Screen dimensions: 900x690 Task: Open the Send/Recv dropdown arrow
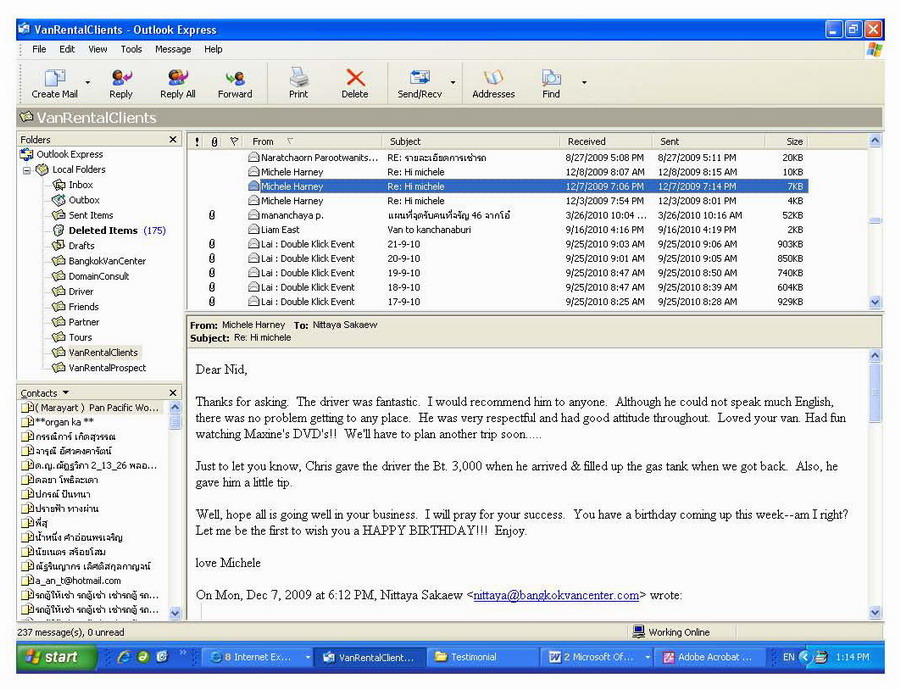[453, 83]
